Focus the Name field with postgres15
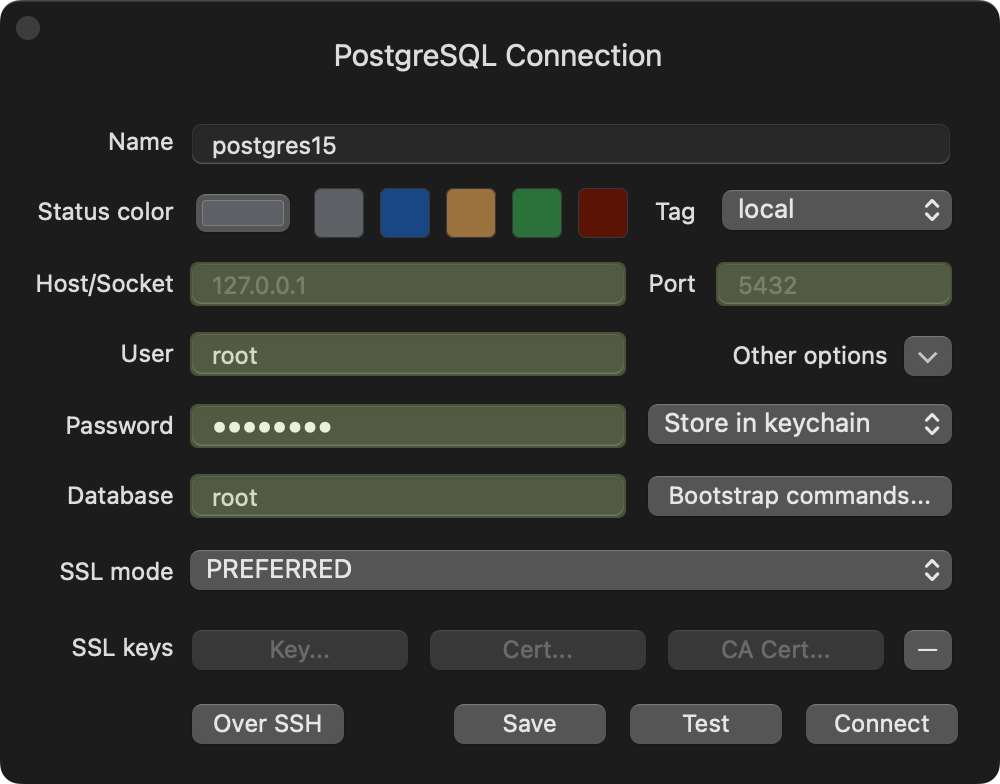The image size is (1000, 784). [x=570, y=145]
